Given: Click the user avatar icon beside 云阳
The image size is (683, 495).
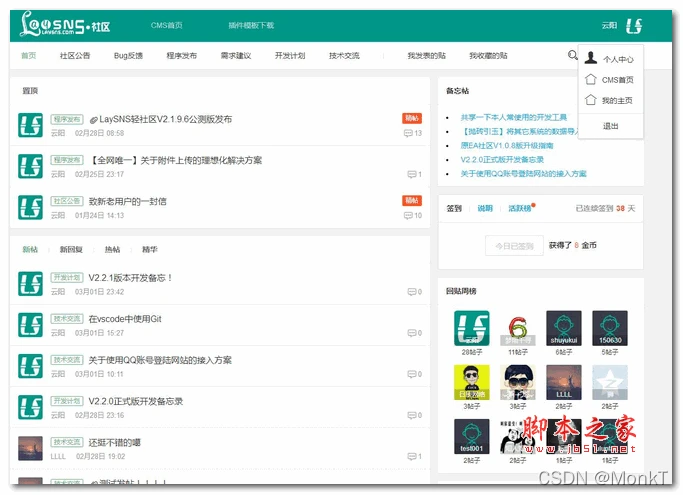Looking at the screenshot, I should click(634, 26).
